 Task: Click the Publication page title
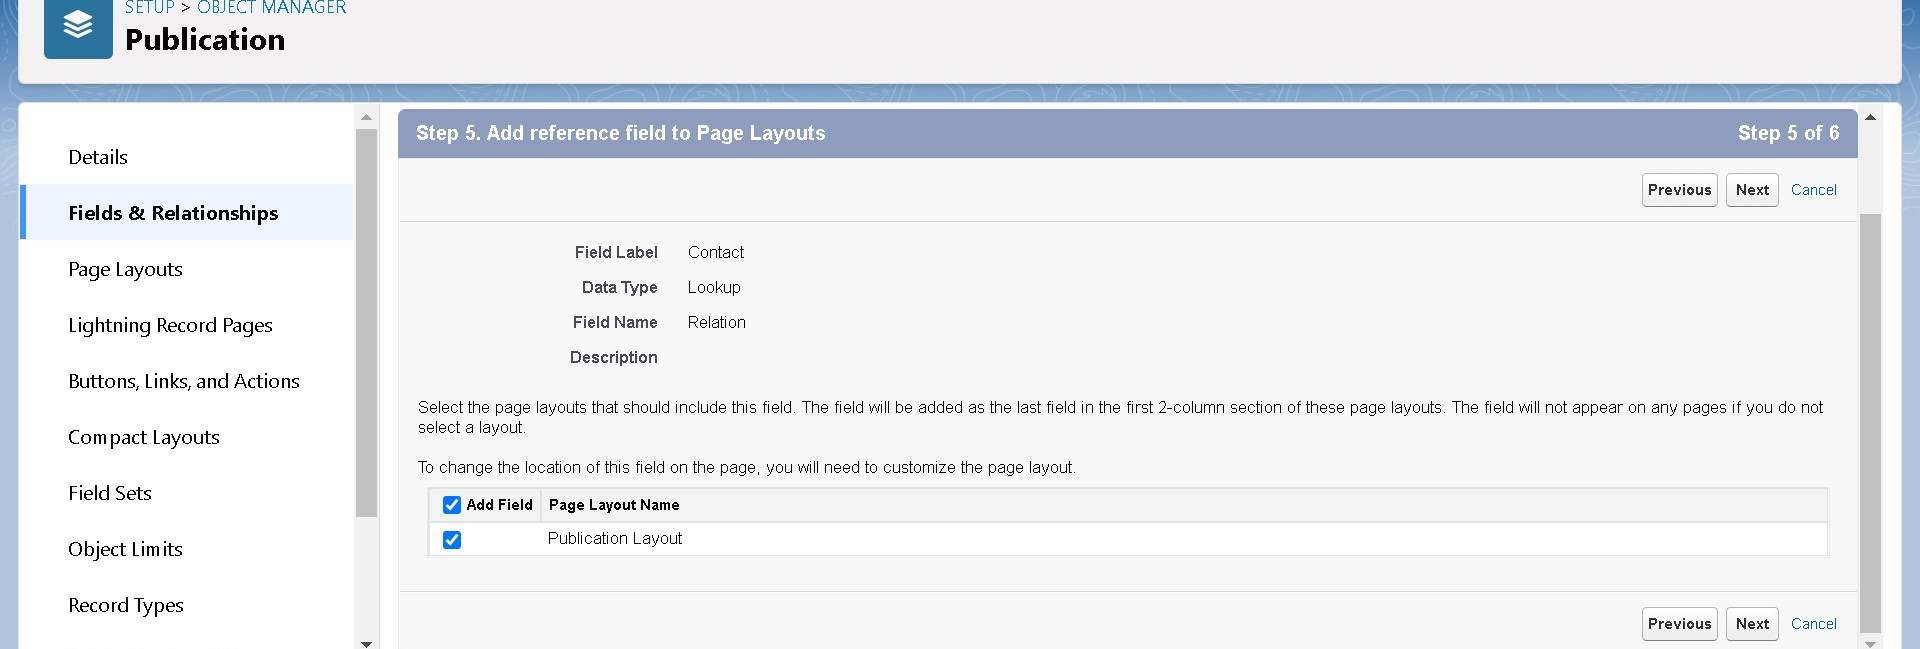205,39
